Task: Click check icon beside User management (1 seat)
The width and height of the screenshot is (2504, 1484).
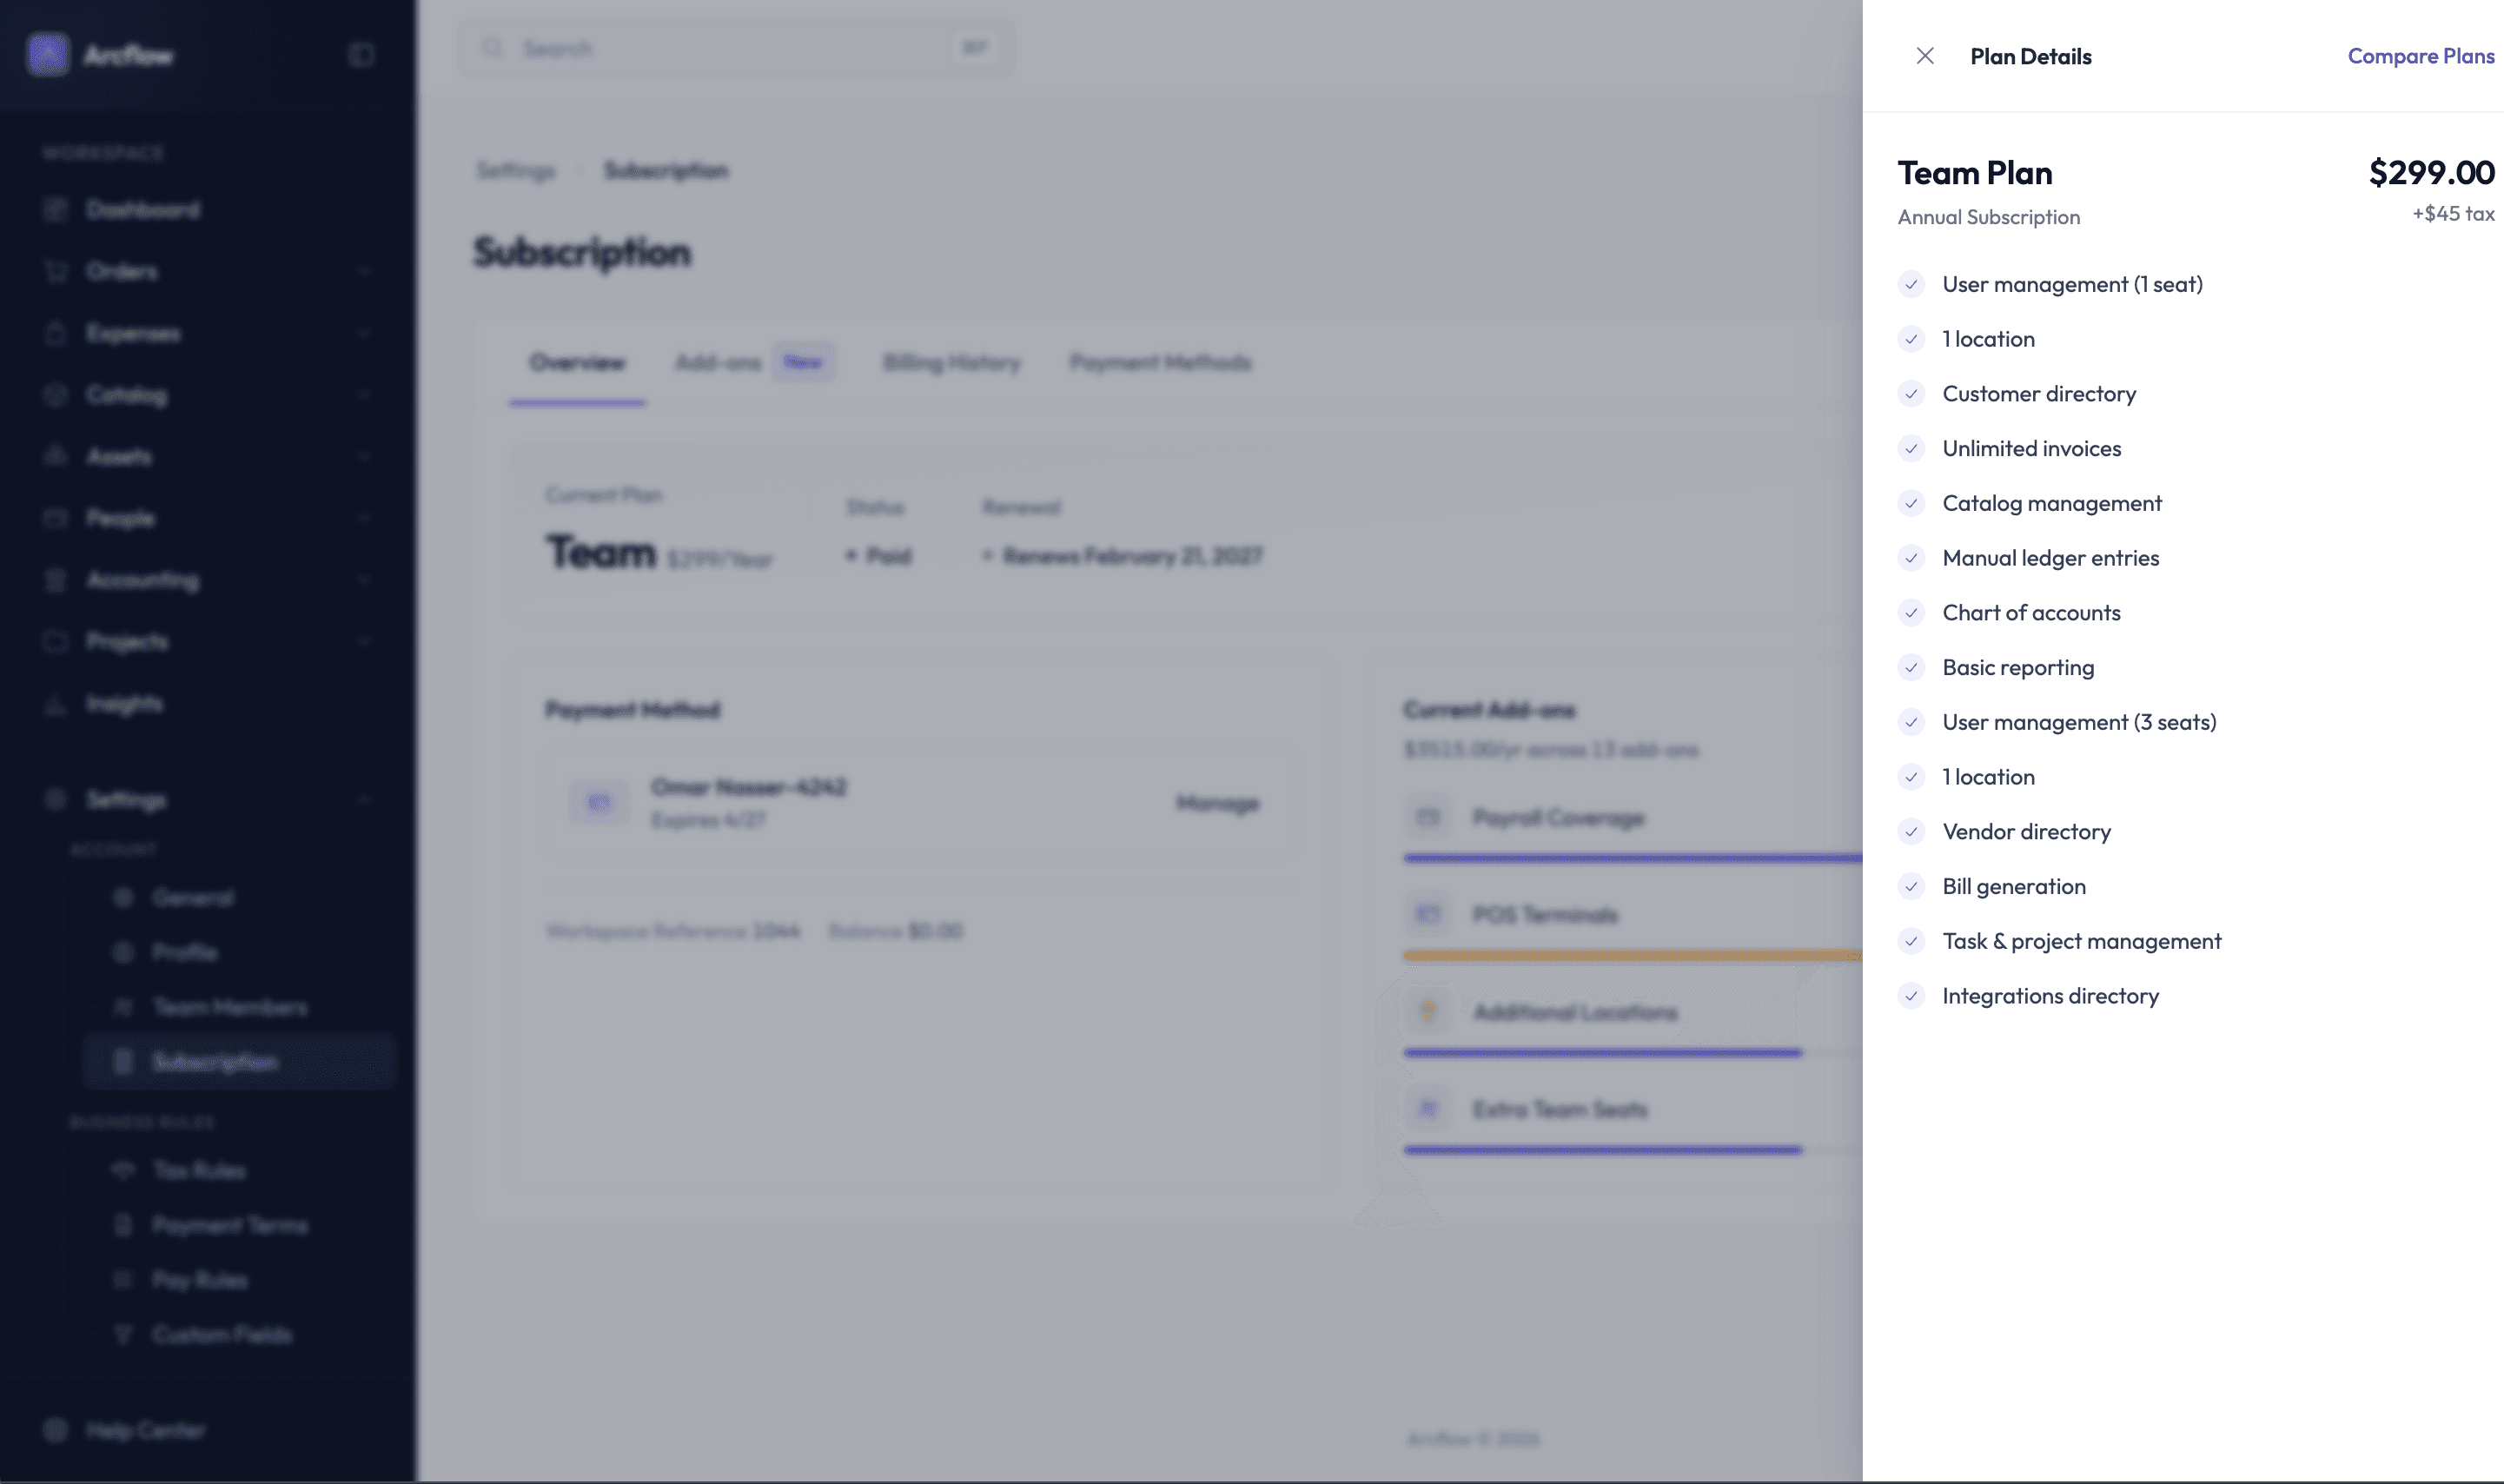Action: tap(1911, 285)
